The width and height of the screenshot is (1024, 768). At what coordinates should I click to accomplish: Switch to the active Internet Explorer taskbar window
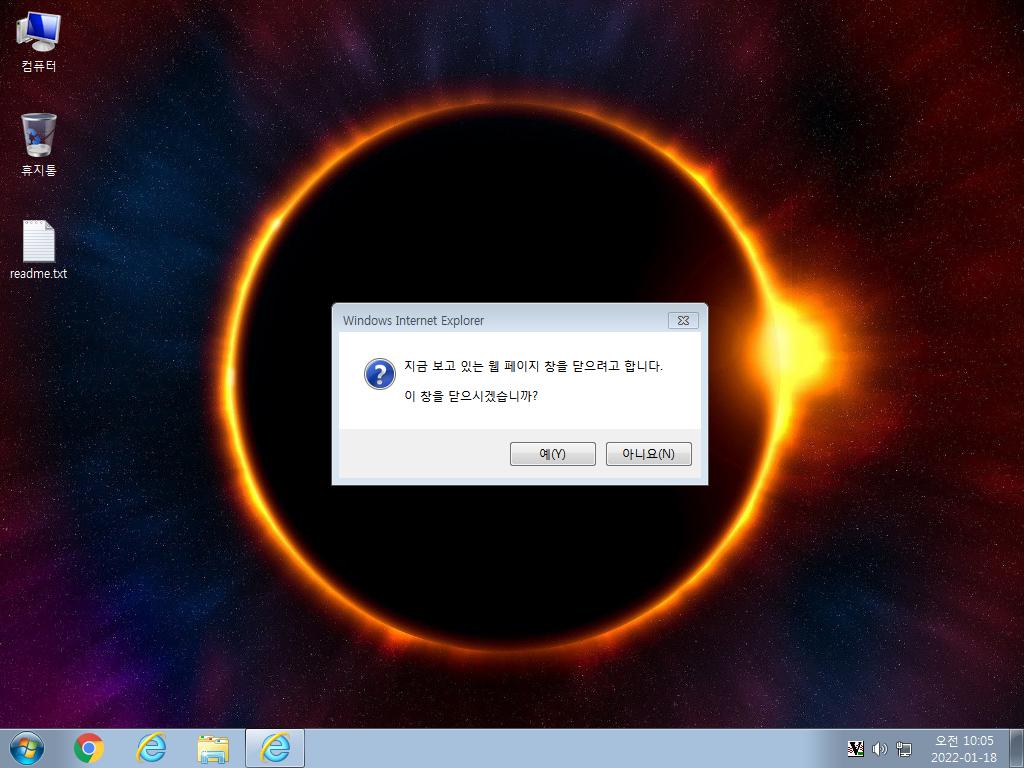coord(275,748)
